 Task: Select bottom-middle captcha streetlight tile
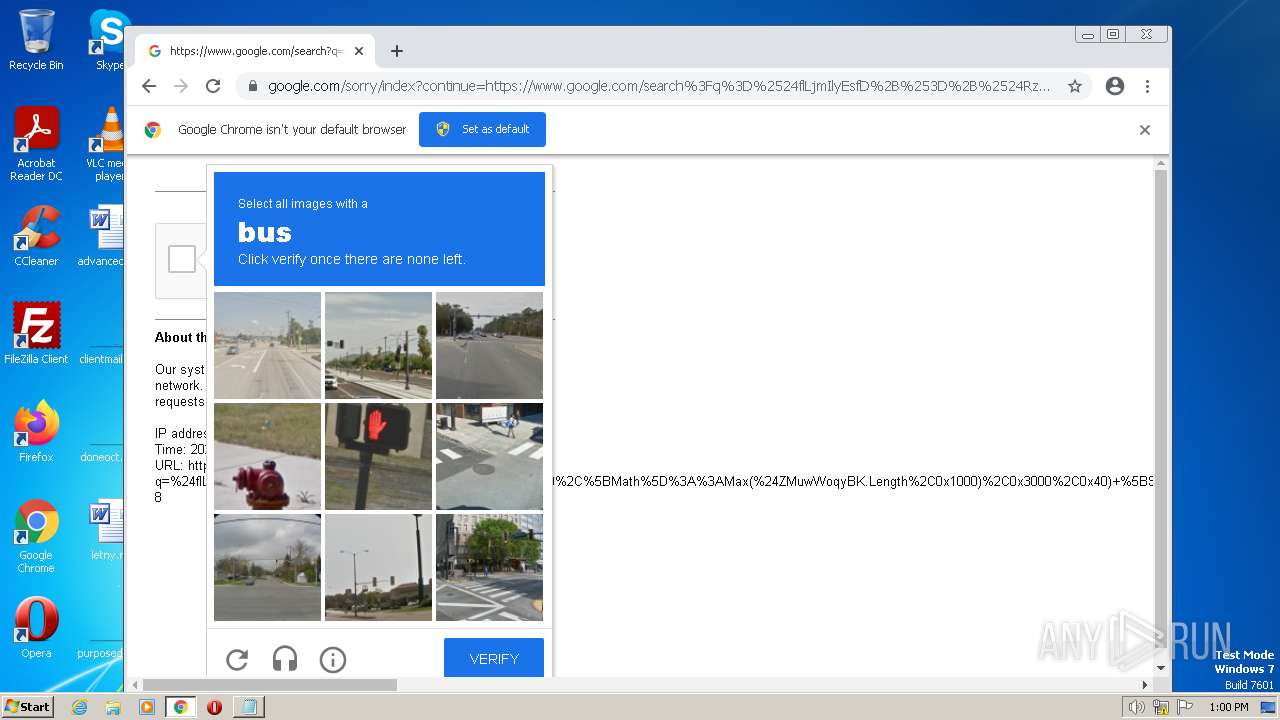tap(378, 567)
